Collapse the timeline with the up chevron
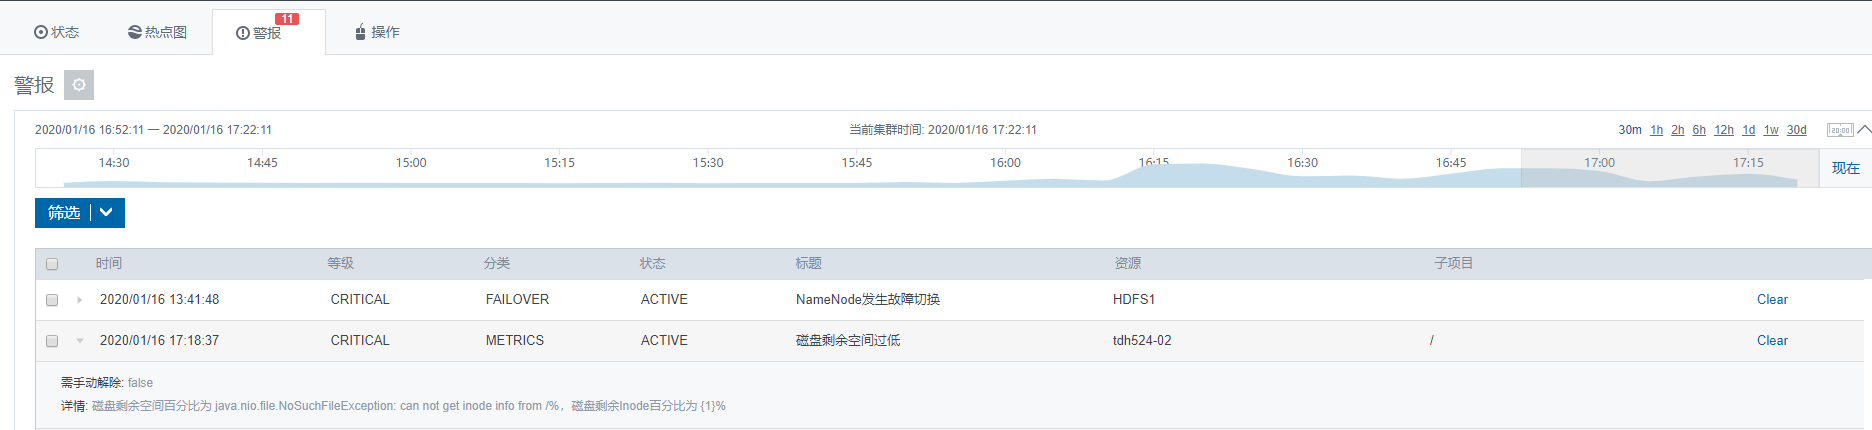 click(x=1864, y=129)
